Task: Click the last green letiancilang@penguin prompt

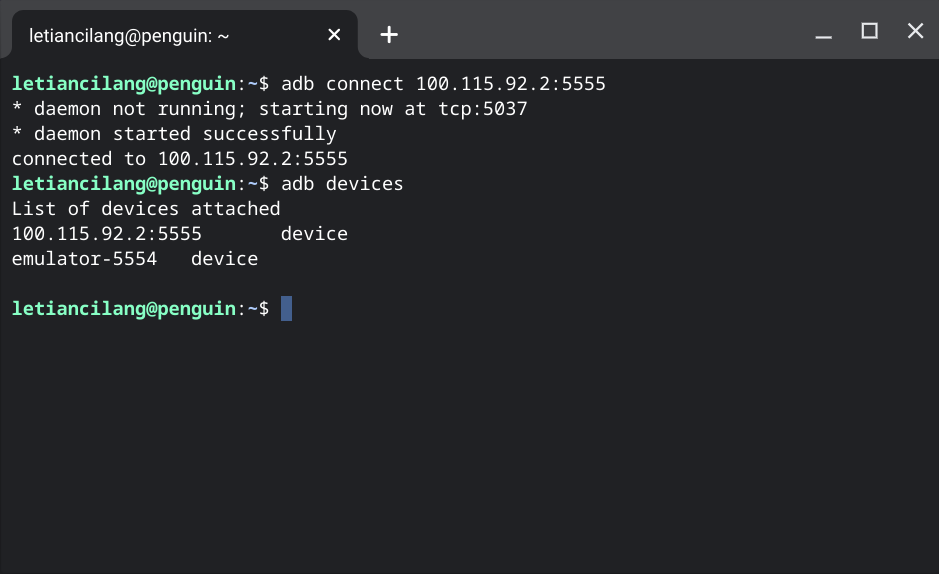Action: point(124,309)
